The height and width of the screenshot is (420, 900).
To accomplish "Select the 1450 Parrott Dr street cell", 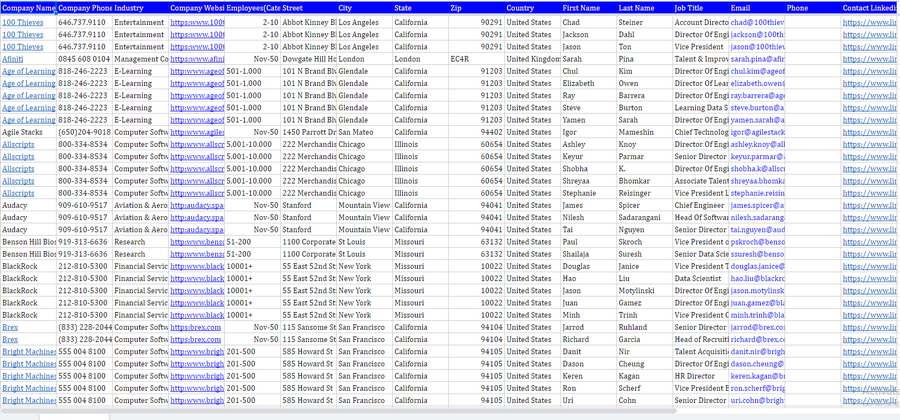I will (309, 132).
